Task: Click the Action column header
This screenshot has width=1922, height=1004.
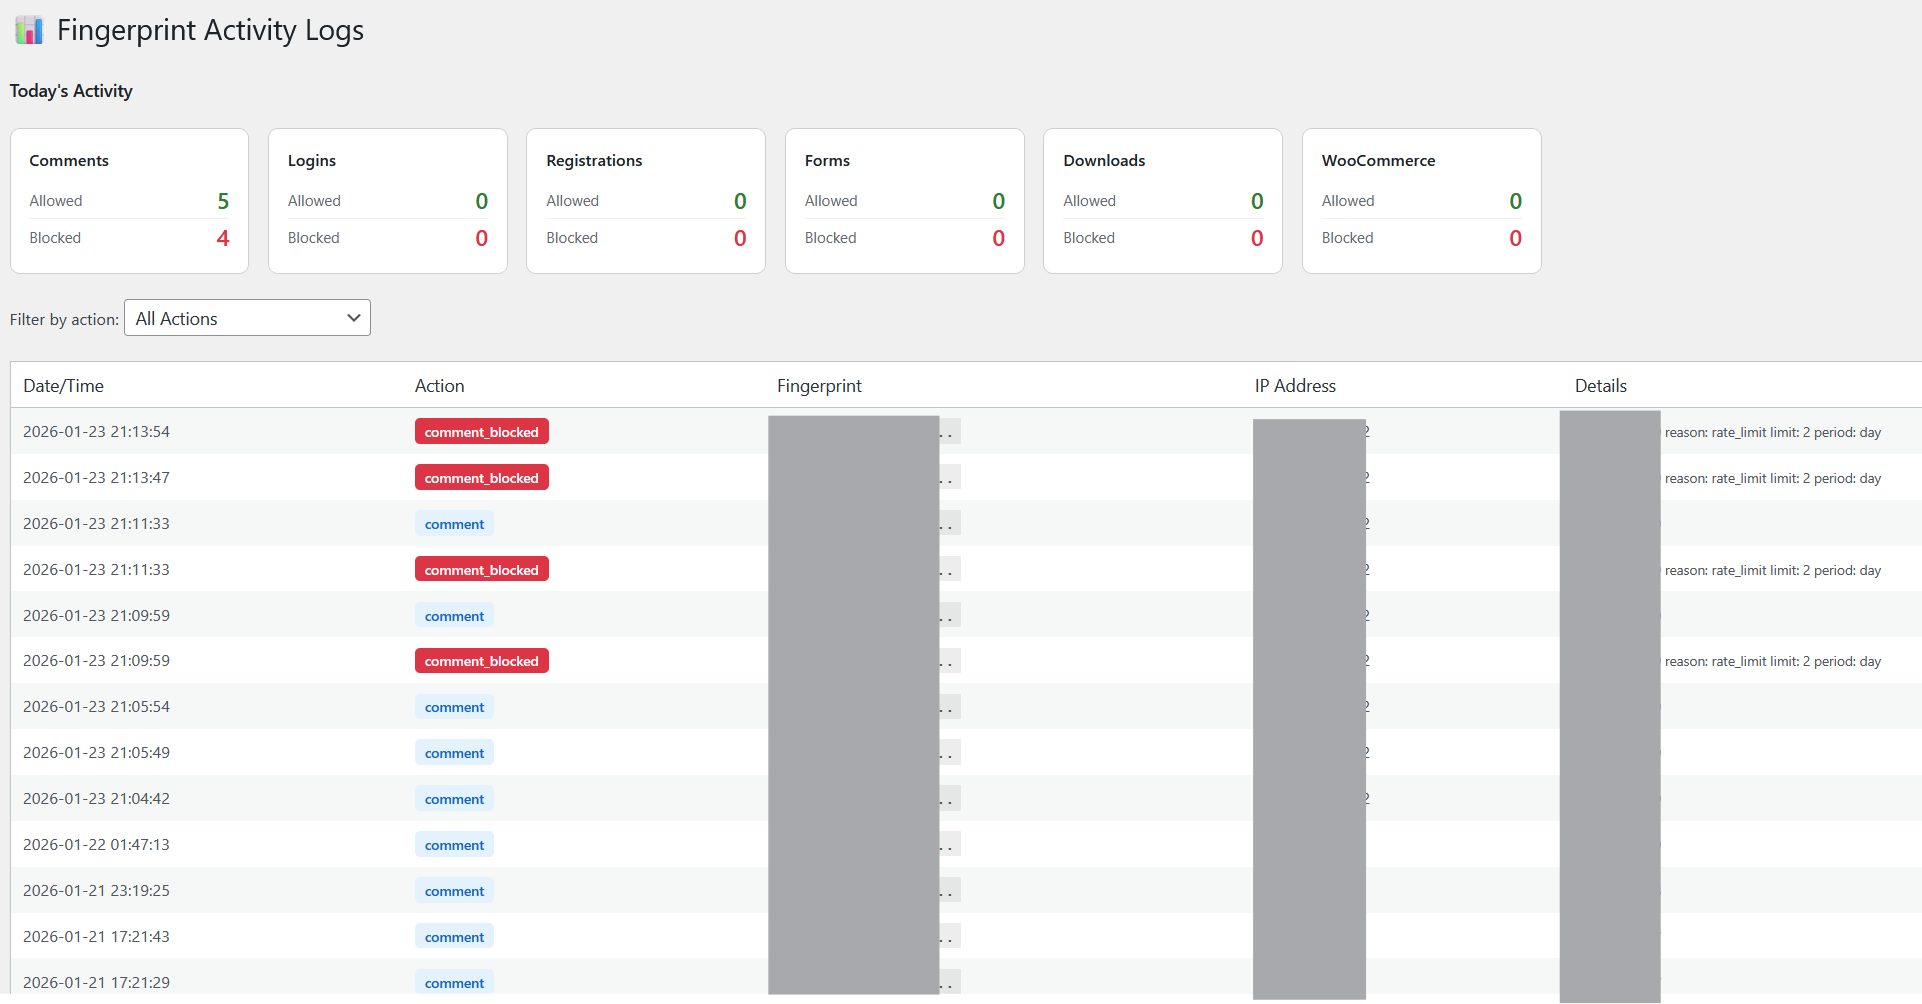Action: (x=440, y=386)
